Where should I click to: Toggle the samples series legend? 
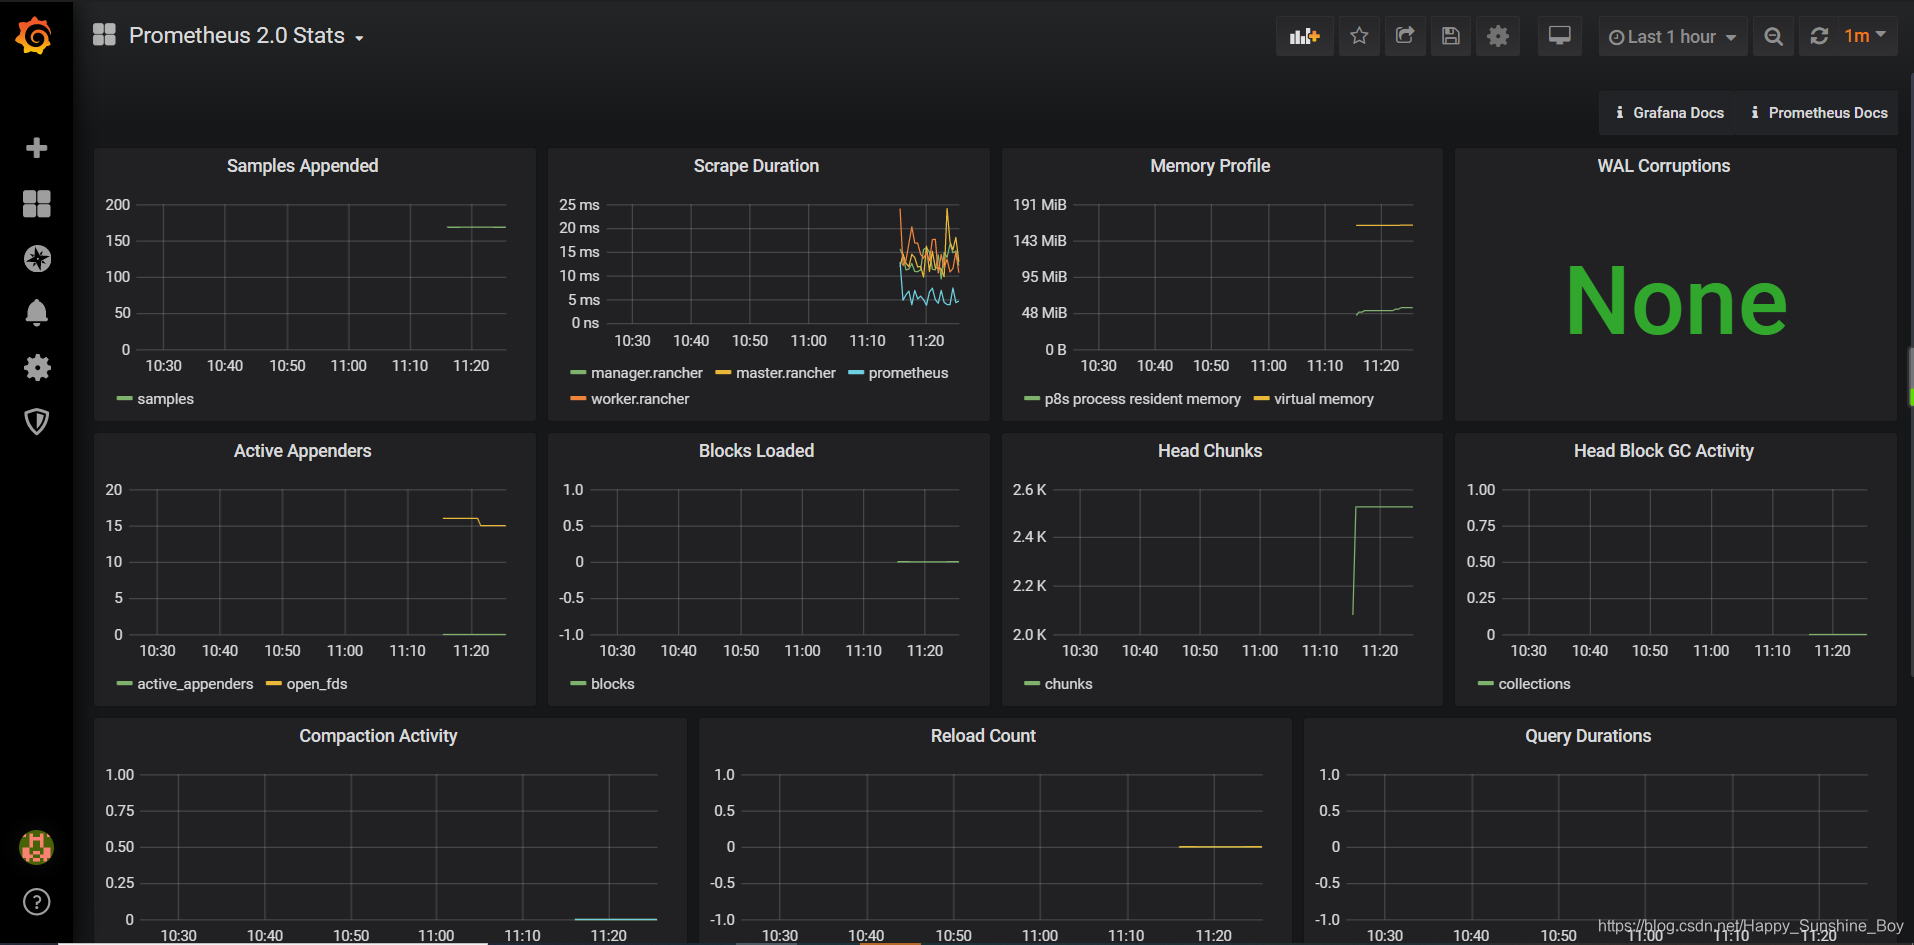click(x=165, y=399)
